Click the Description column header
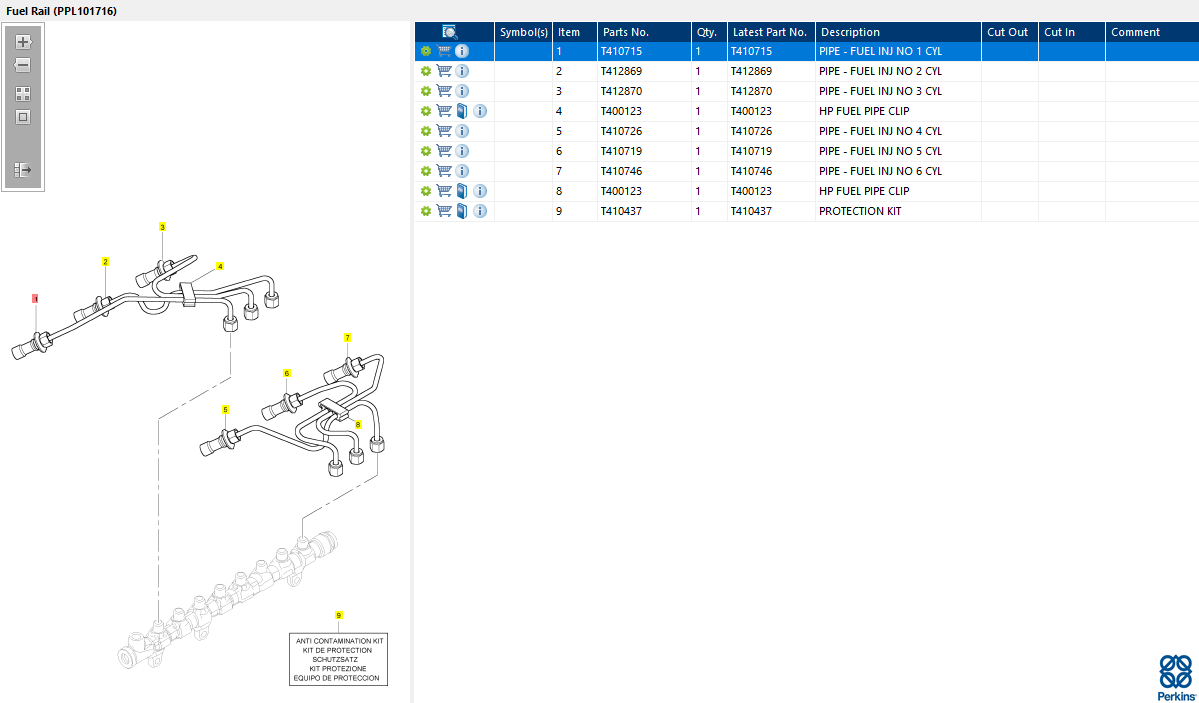 (898, 32)
